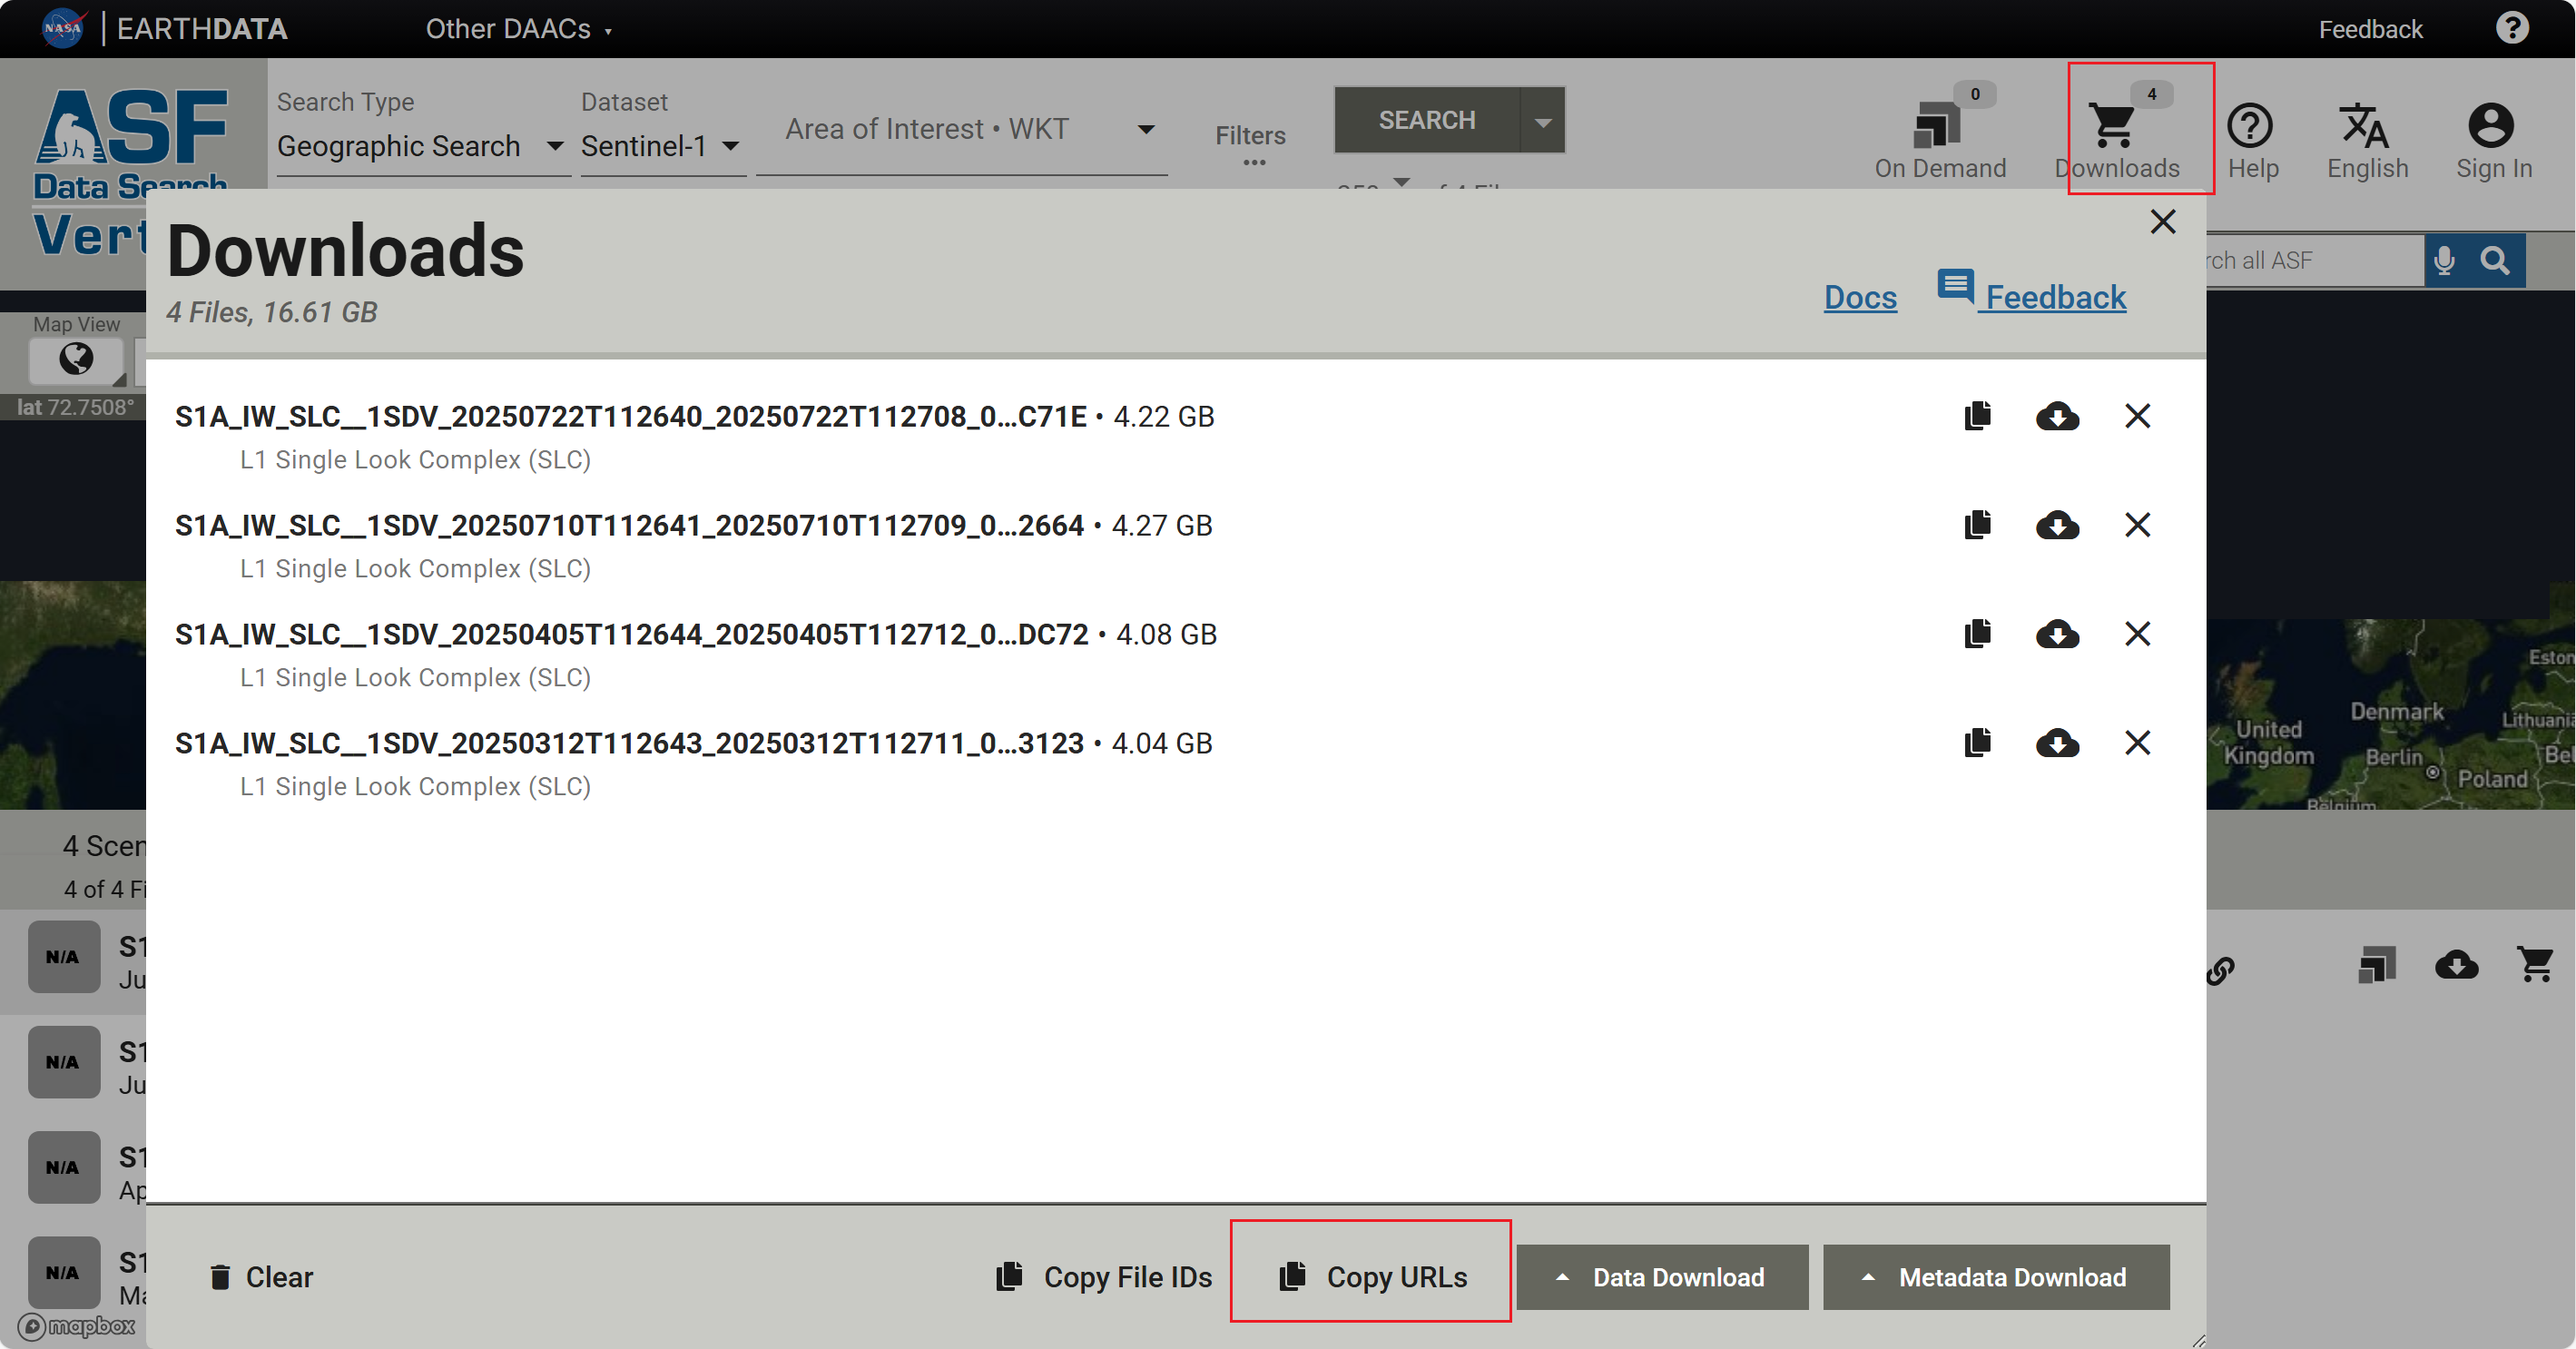Screen dimensions: 2576x1349
Task: Expand the Metadata Download menu
Action: coord(1995,1277)
